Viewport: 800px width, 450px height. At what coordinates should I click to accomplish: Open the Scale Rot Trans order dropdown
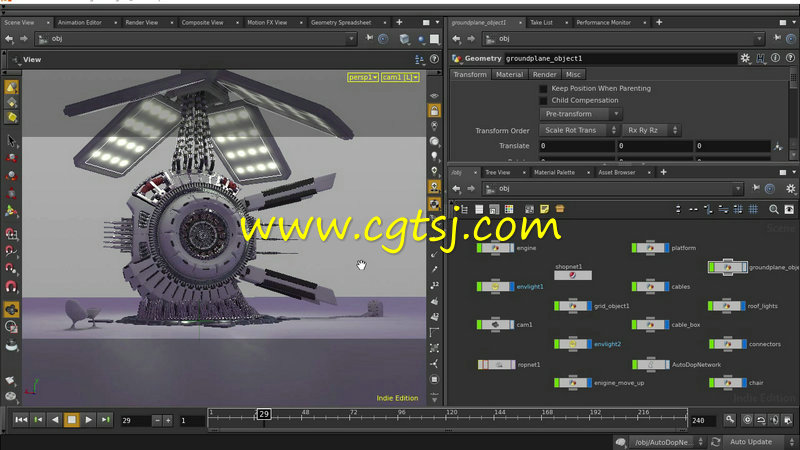click(579, 130)
